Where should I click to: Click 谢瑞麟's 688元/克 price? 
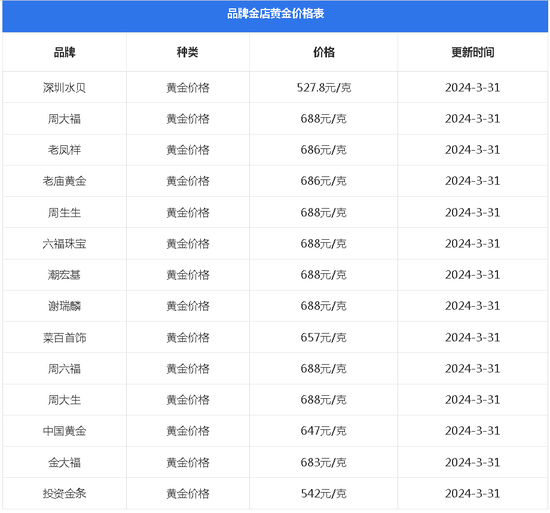(x=324, y=306)
